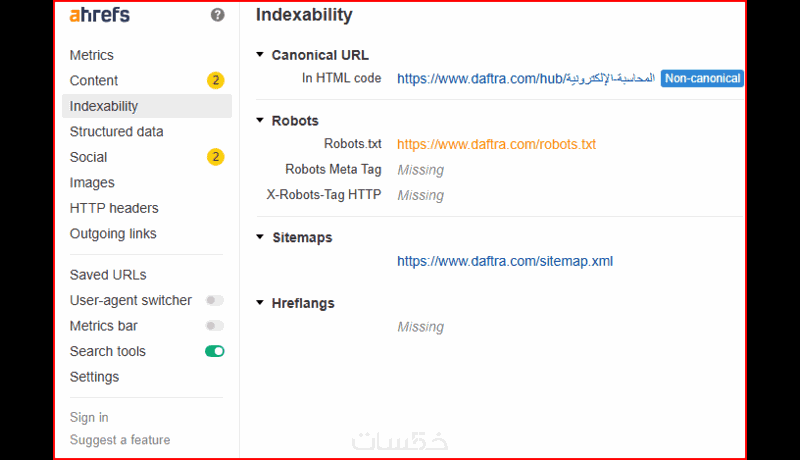The width and height of the screenshot is (800, 460).
Task: Toggle the User-agent switcher on
Action: [x=214, y=300]
